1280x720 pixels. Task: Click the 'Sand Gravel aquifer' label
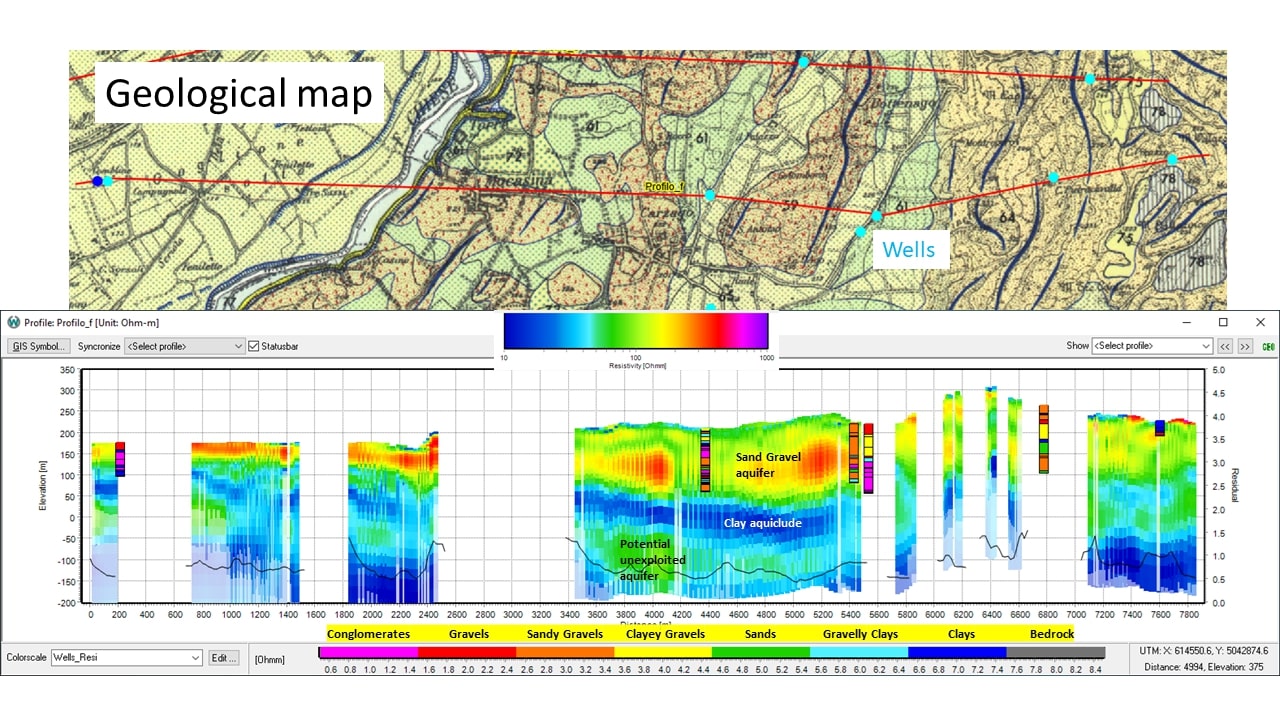pos(768,465)
